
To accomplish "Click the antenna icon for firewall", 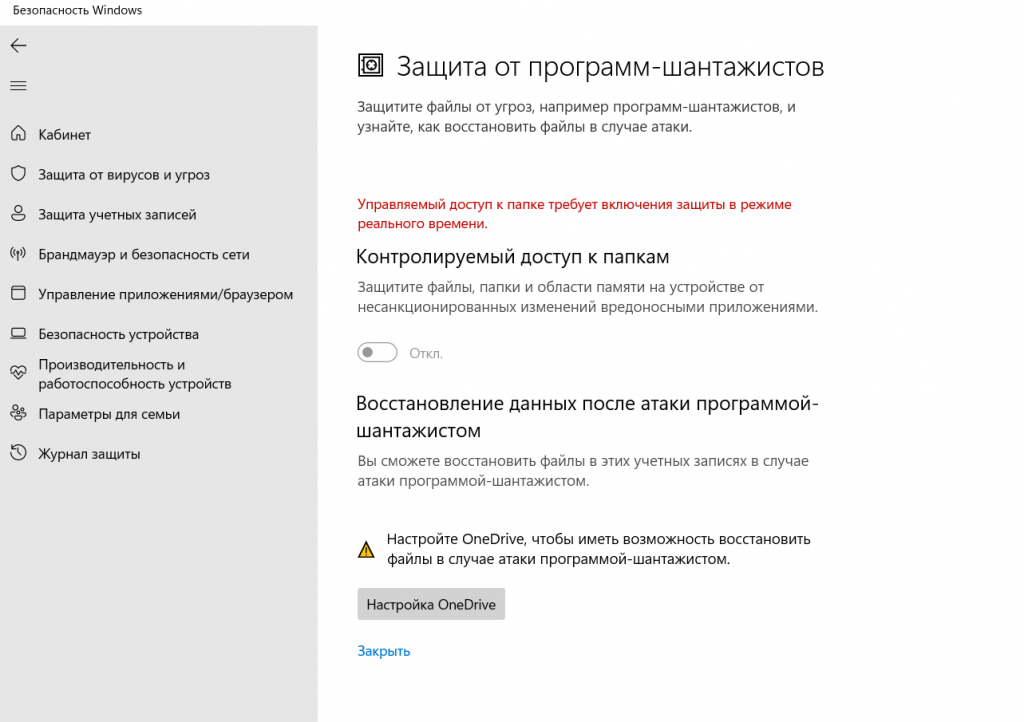I will coord(18,253).
